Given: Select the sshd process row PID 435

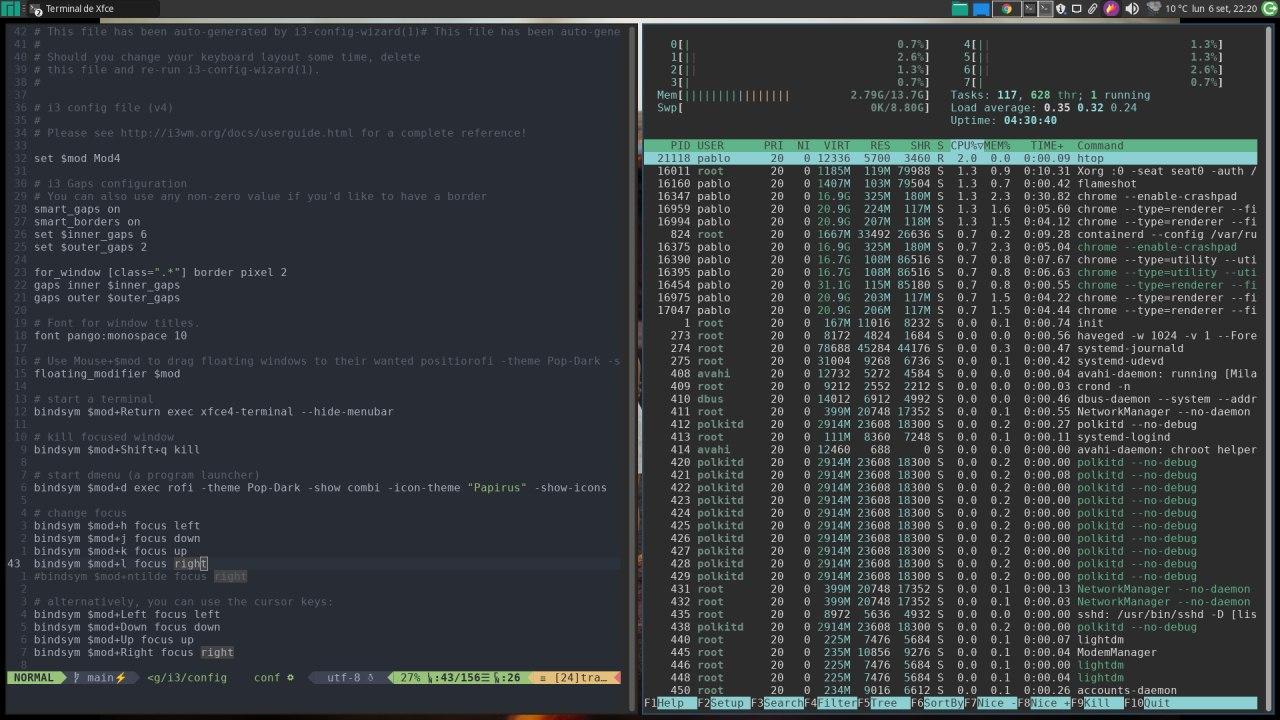Looking at the screenshot, I should coord(950,614).
